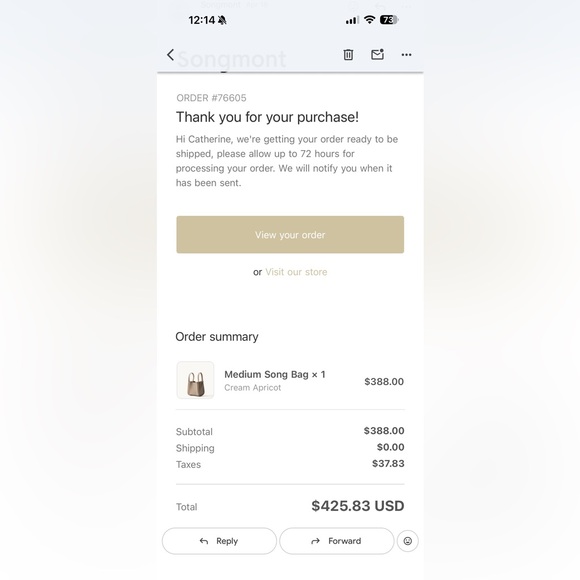Tap the Reply button
The height and width of the screenshot is (580, 580).
219,541
